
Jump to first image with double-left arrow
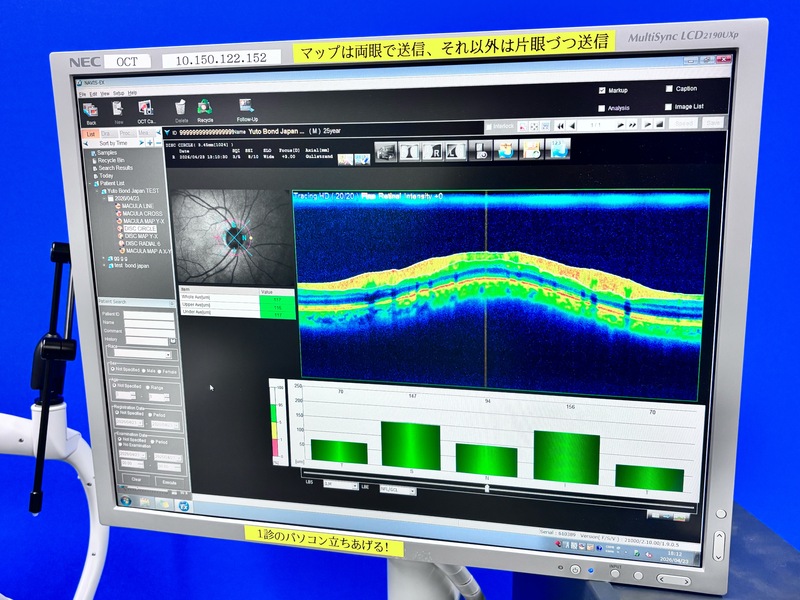560,125
